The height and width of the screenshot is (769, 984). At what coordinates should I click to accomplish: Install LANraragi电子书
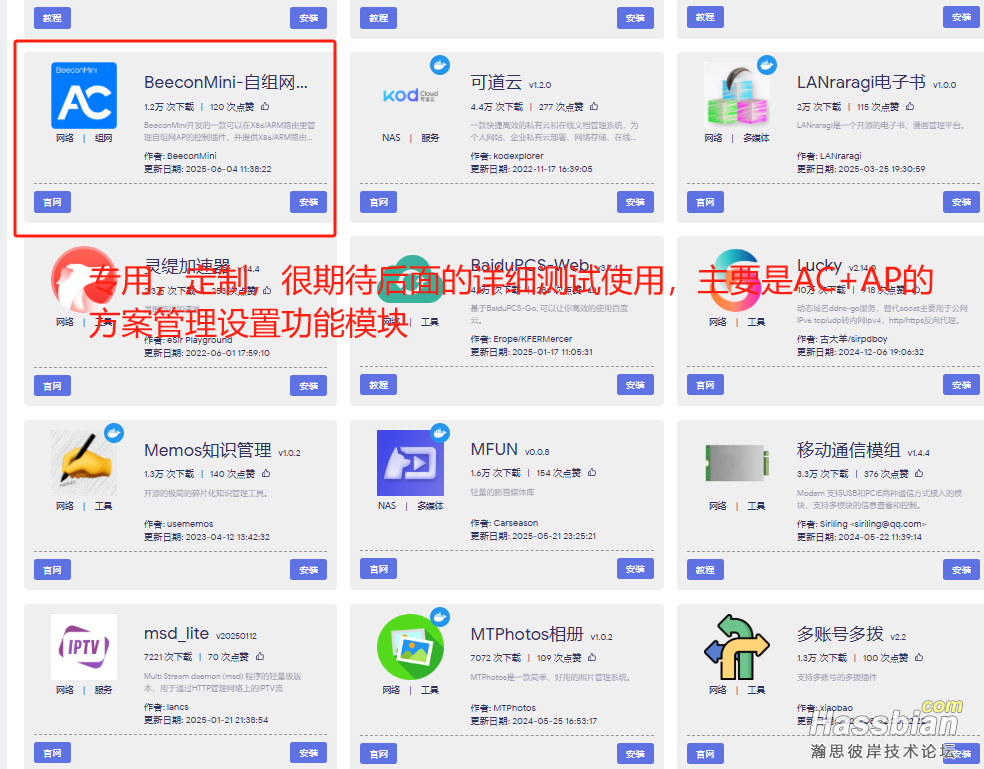tap(961, 202)
